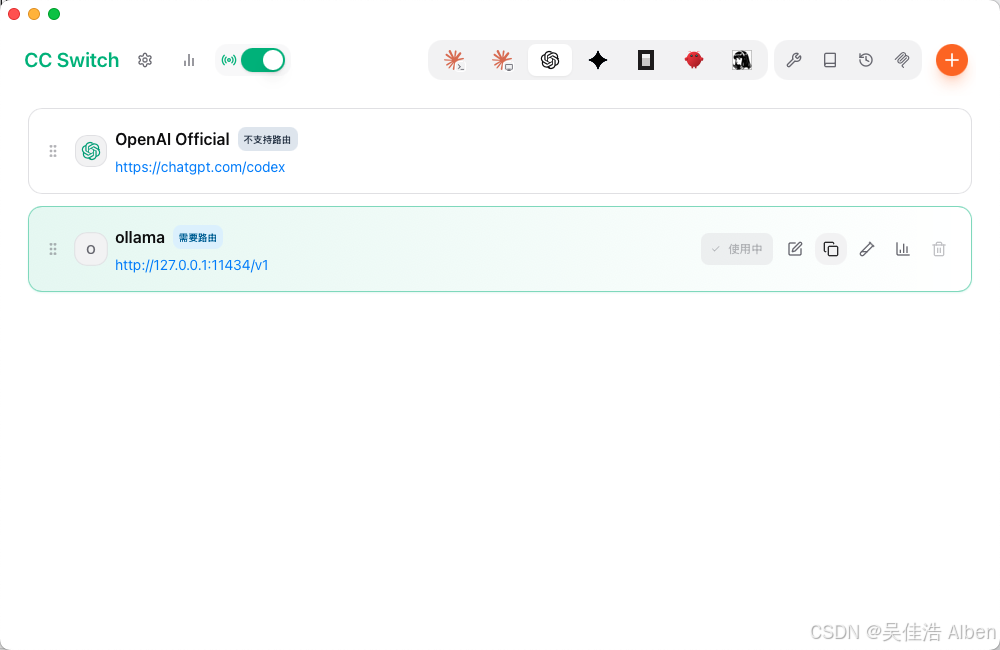Open the wrench tools icon in header
Screen dimensions: 1000x650
tap(794, 60)
